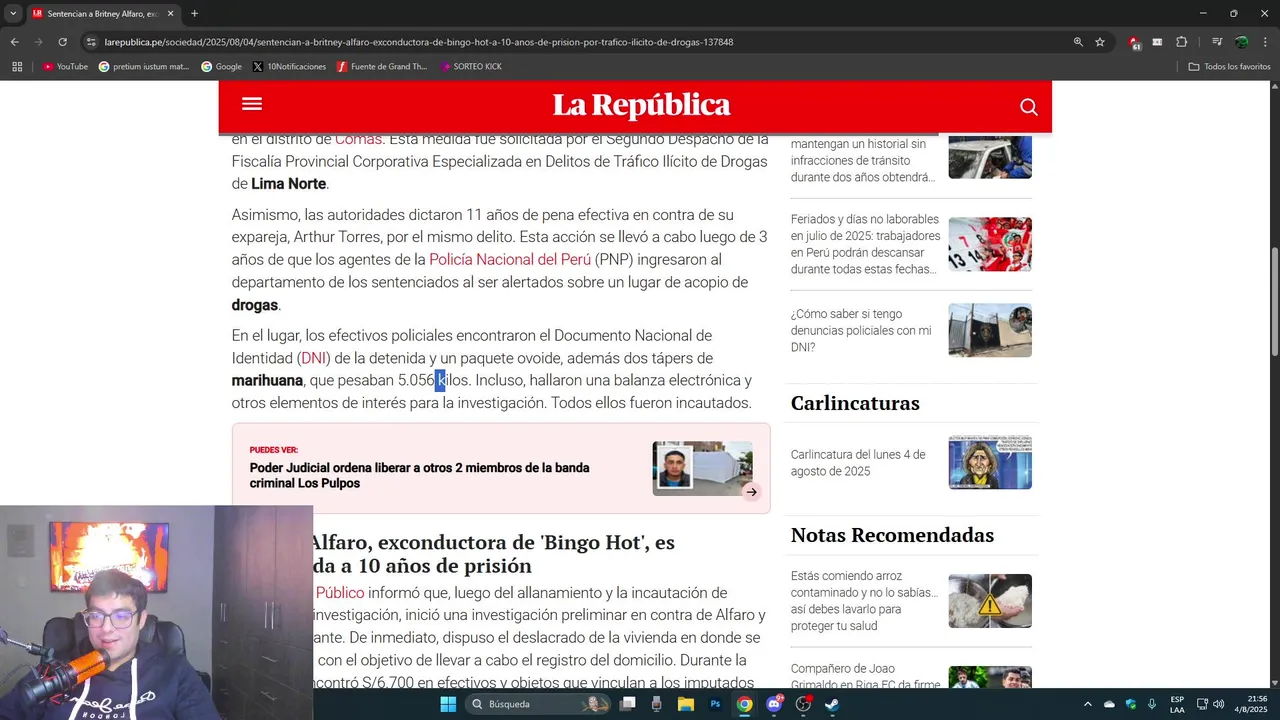1280x720 pixels.
Task: Open File Explorer from the taskbar
Action: (686, 704)
